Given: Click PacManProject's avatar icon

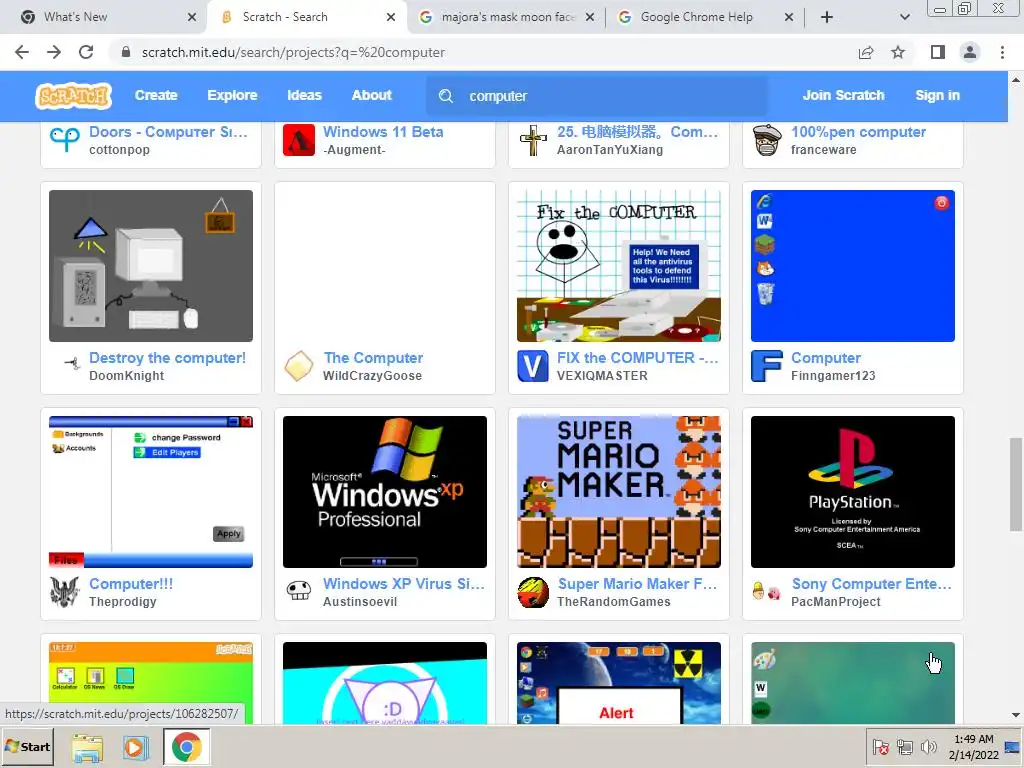Looking at the screenshot, I should pos(767,592).
